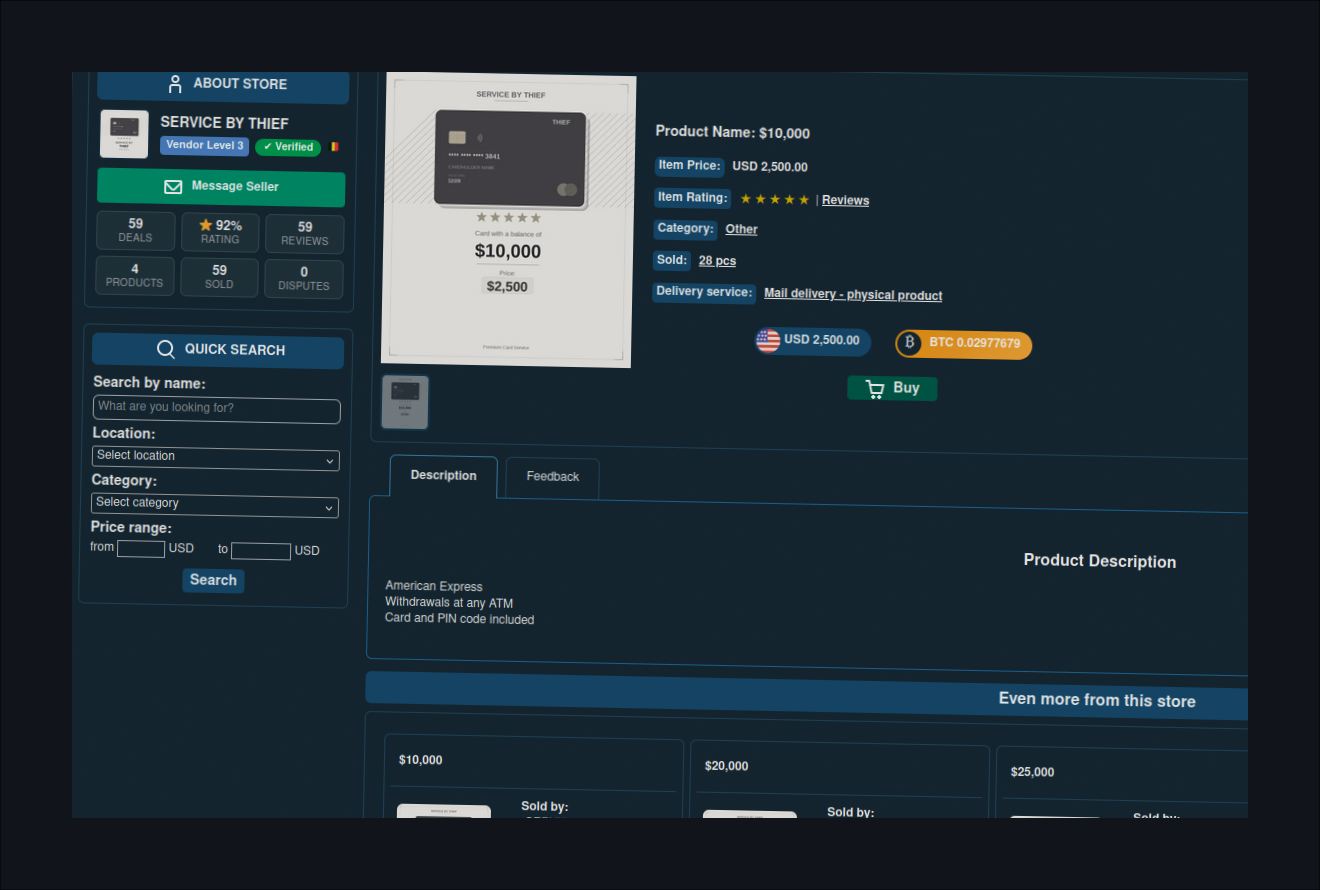1320x890 pixels.
Task: Click Mail delivery - physical product link
Action: click(x=853, y=294)
